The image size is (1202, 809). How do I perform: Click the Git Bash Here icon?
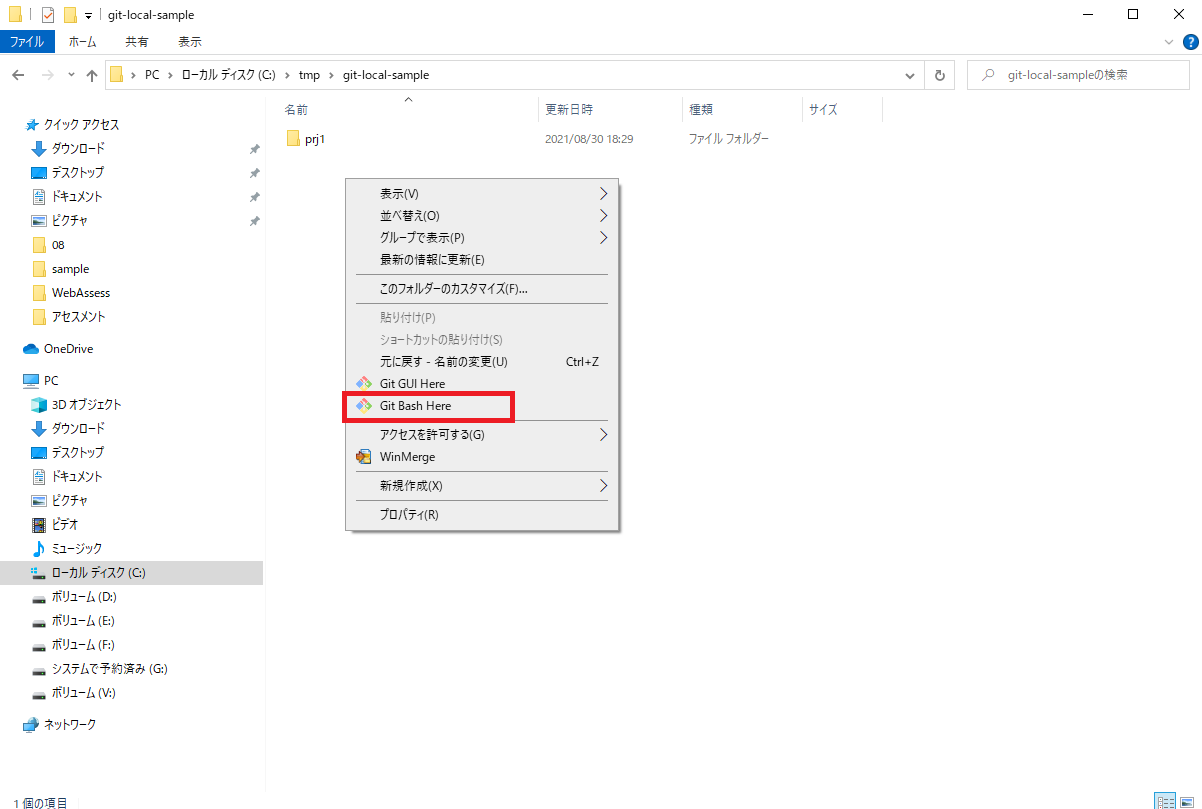tap(364, 406)
